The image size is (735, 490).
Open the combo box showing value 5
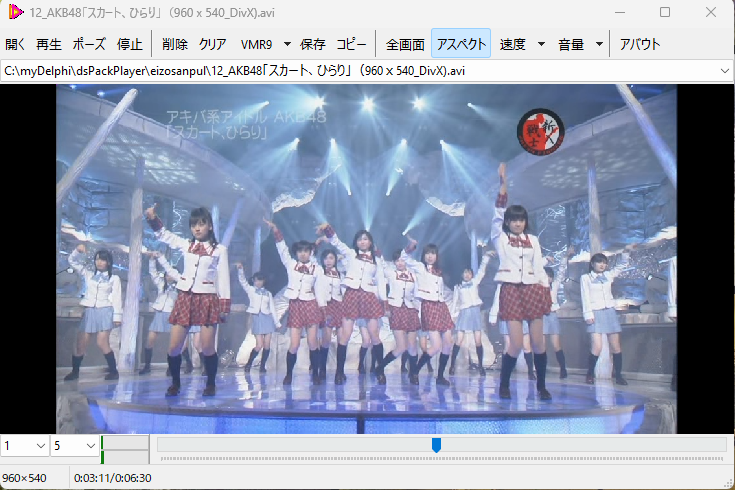point(89,445)
